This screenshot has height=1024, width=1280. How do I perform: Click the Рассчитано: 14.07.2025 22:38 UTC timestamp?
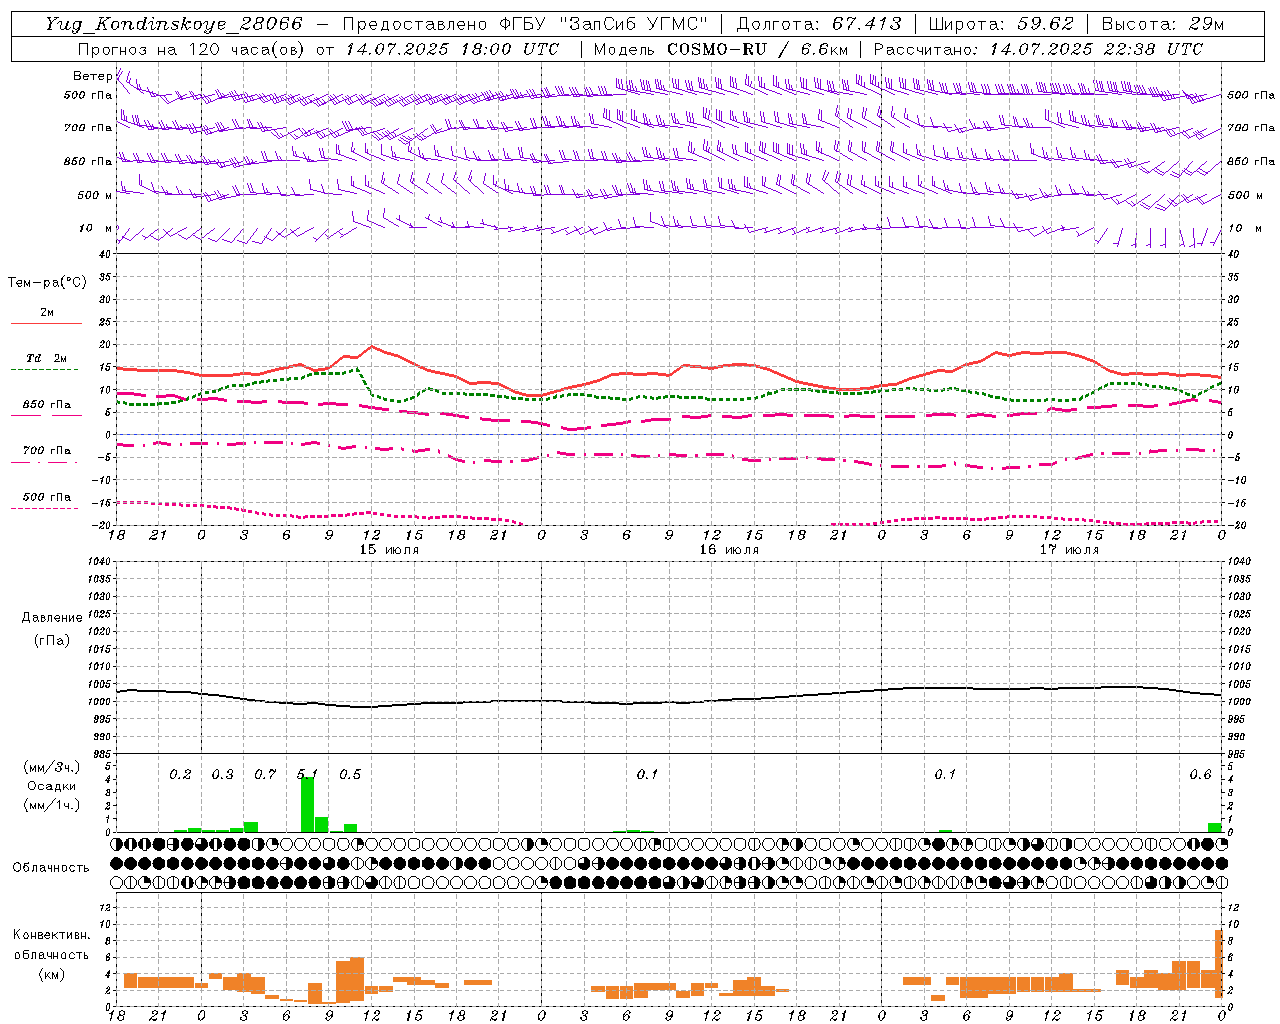coord(1038,49)
